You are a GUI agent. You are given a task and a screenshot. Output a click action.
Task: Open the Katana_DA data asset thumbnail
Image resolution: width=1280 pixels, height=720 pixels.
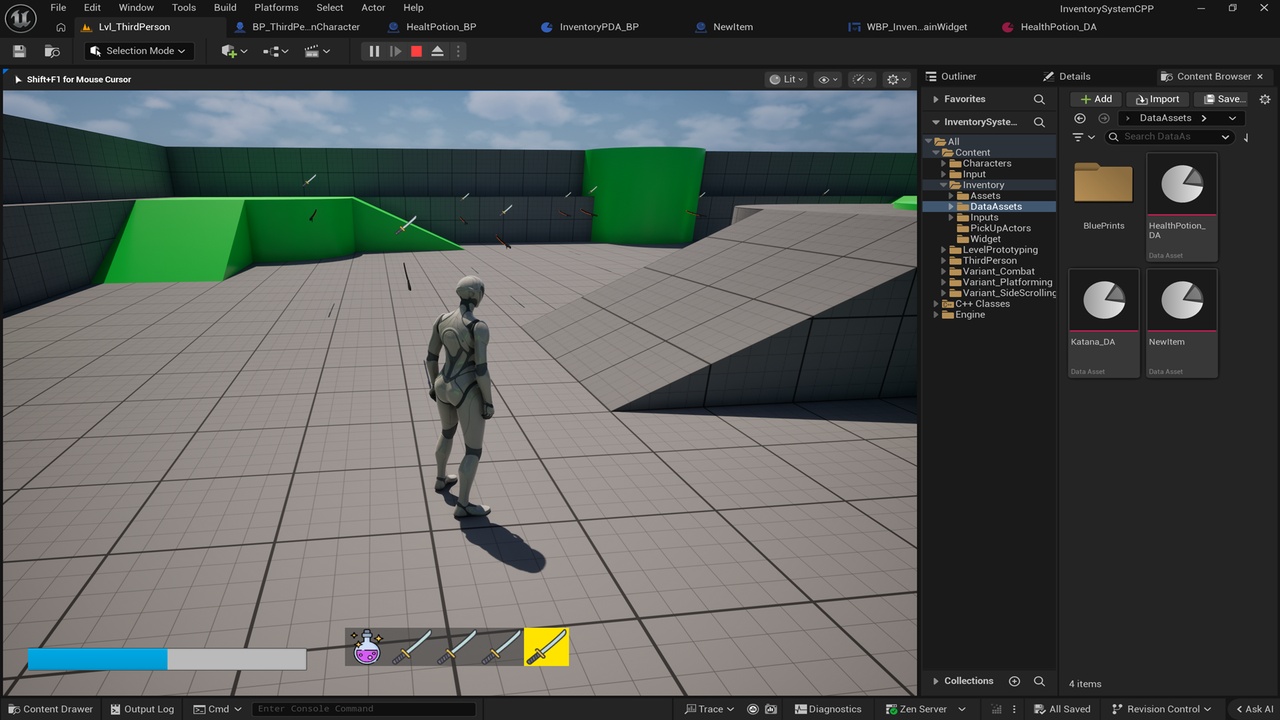tap(1104, 300)
